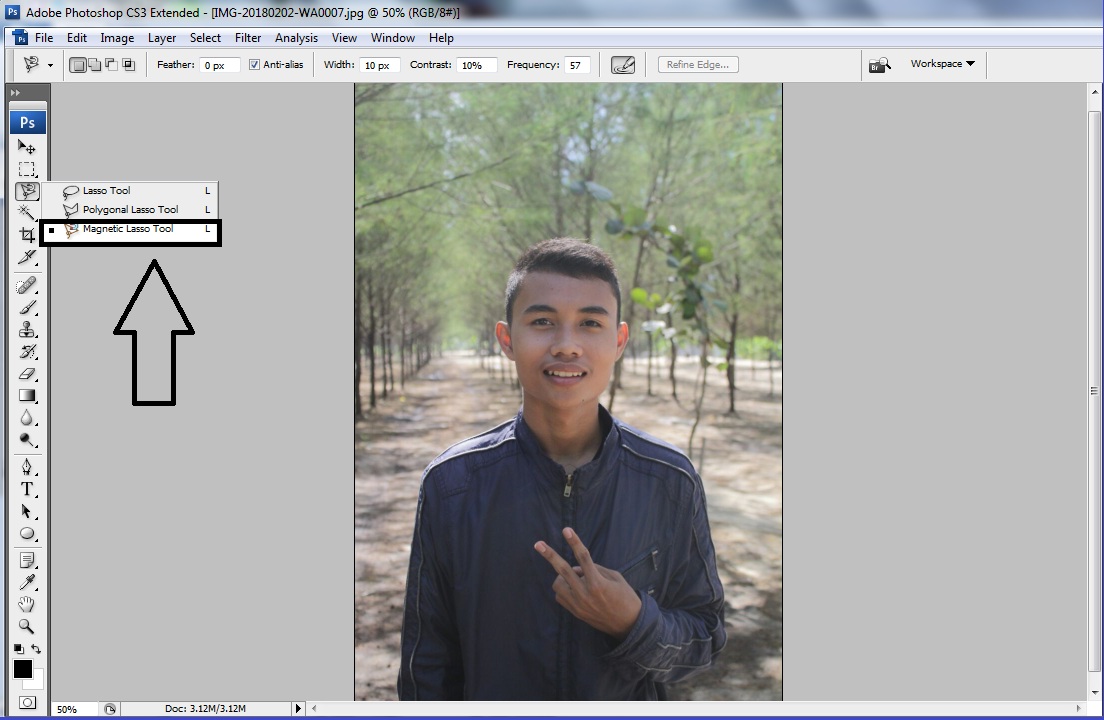This screenshot has width=1104, height=720.
Task: Choose New selection mode
Action: click(x=78, y=65)
